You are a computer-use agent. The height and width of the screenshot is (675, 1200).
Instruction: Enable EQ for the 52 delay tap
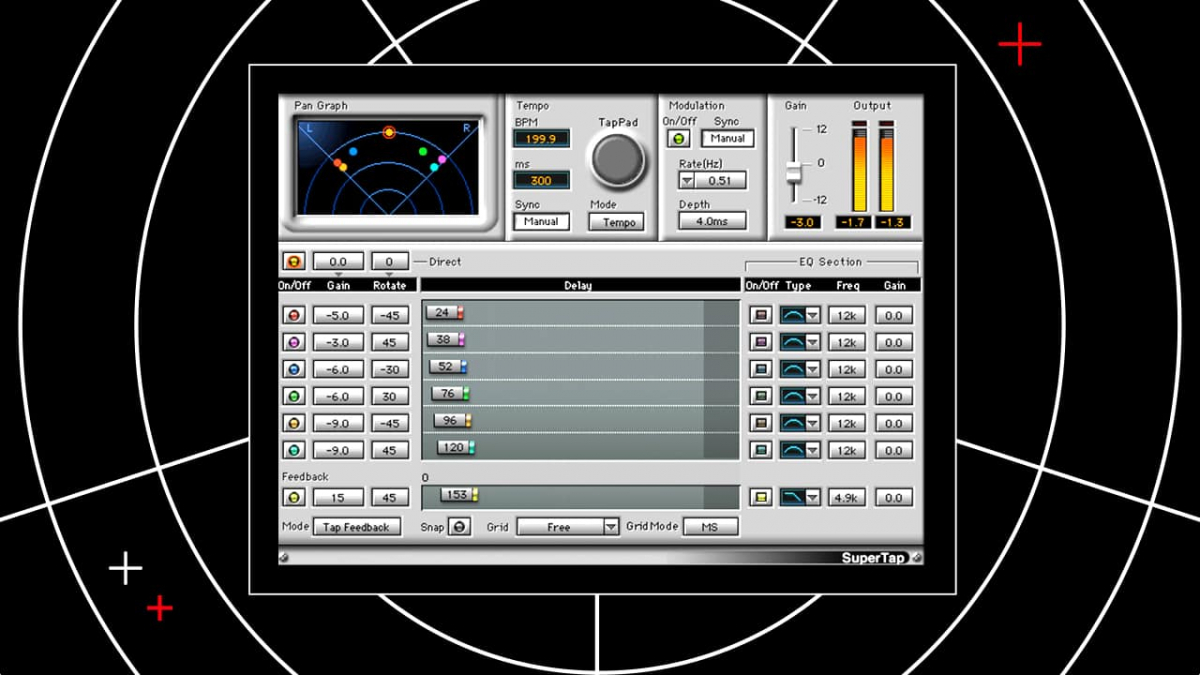coord(761,369)
